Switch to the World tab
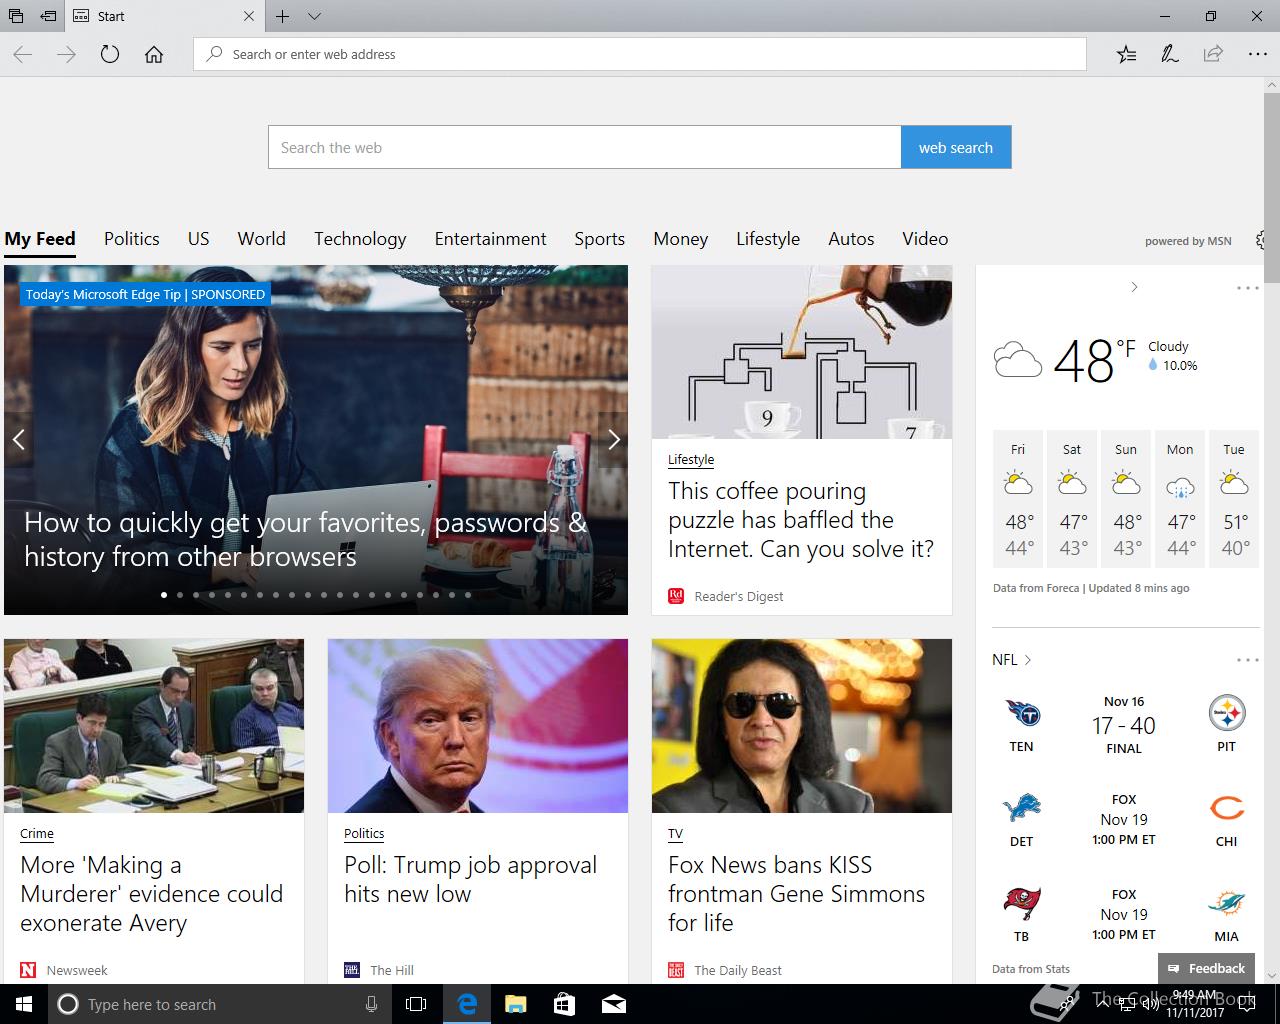Screen dimensions: 1280x1024 pyautogui.click(x=262, y=239)
